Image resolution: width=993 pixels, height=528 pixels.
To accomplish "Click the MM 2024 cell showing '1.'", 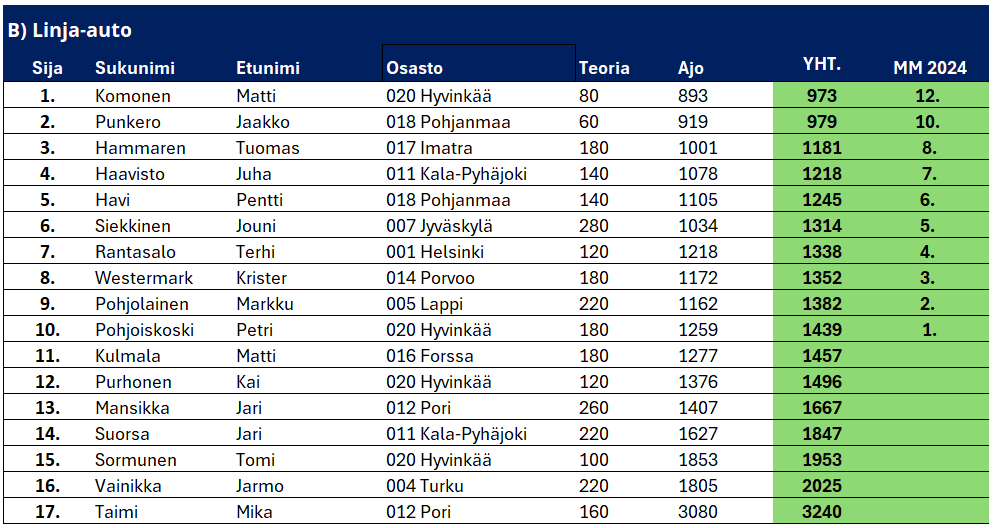I will click(x=929, y=330).
